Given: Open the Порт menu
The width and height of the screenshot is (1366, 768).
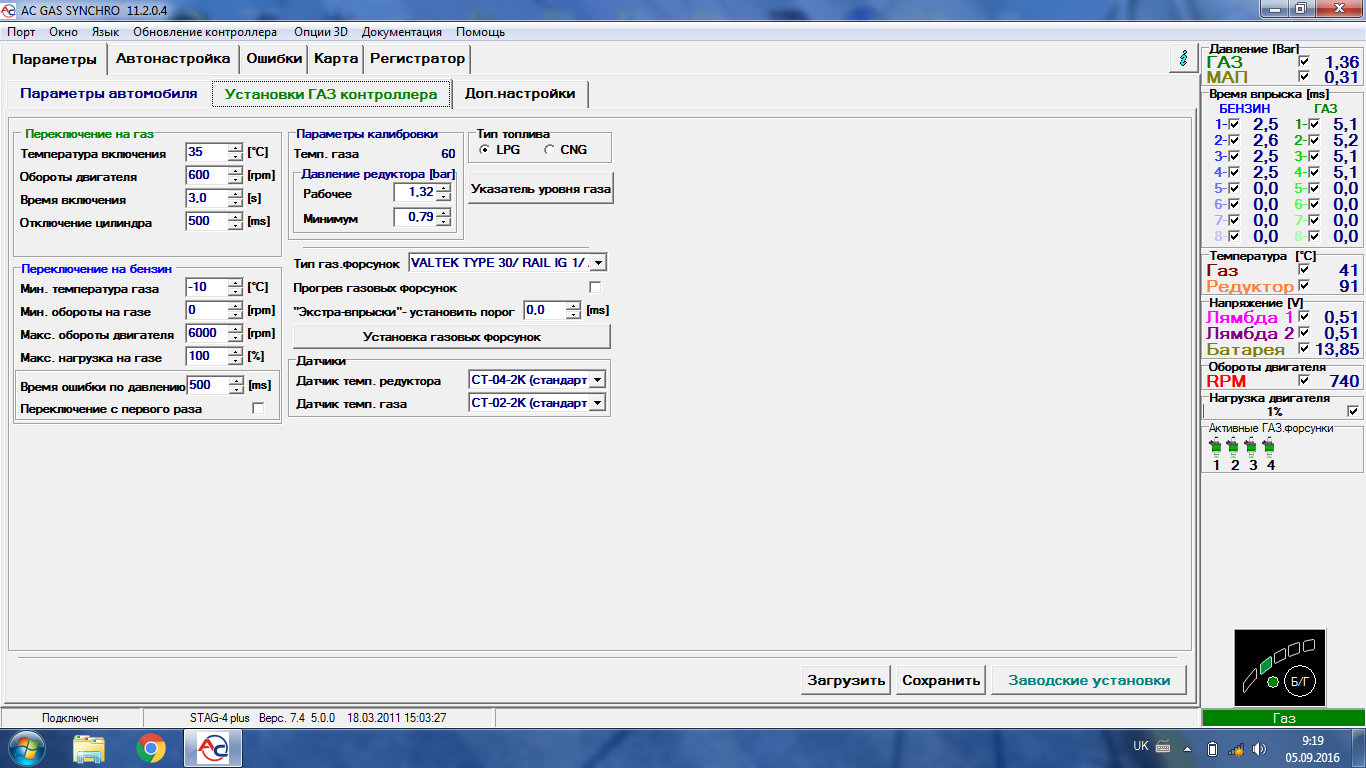Looking at the screenshot, I should (21, 32).
